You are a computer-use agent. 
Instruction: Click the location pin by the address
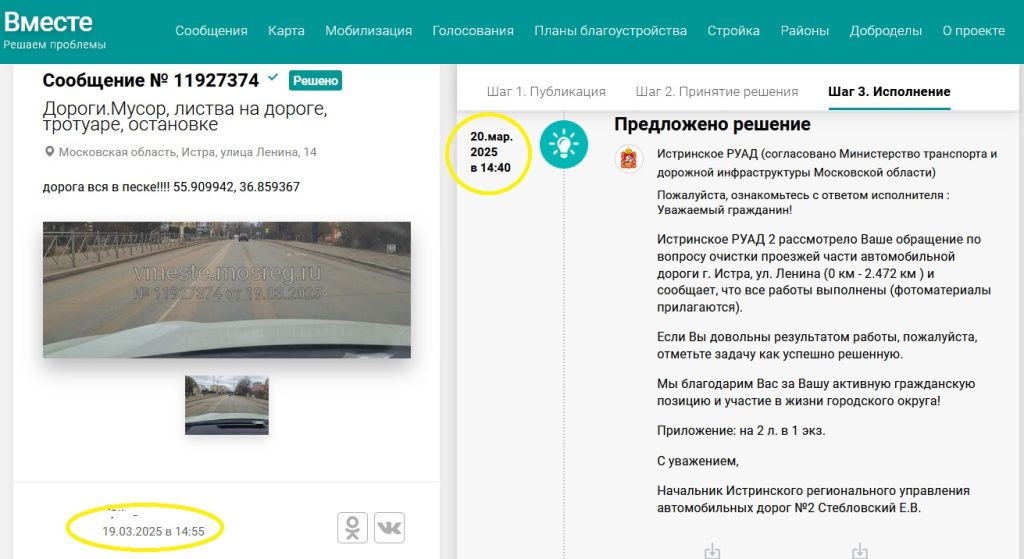click(x=49, y=152)
